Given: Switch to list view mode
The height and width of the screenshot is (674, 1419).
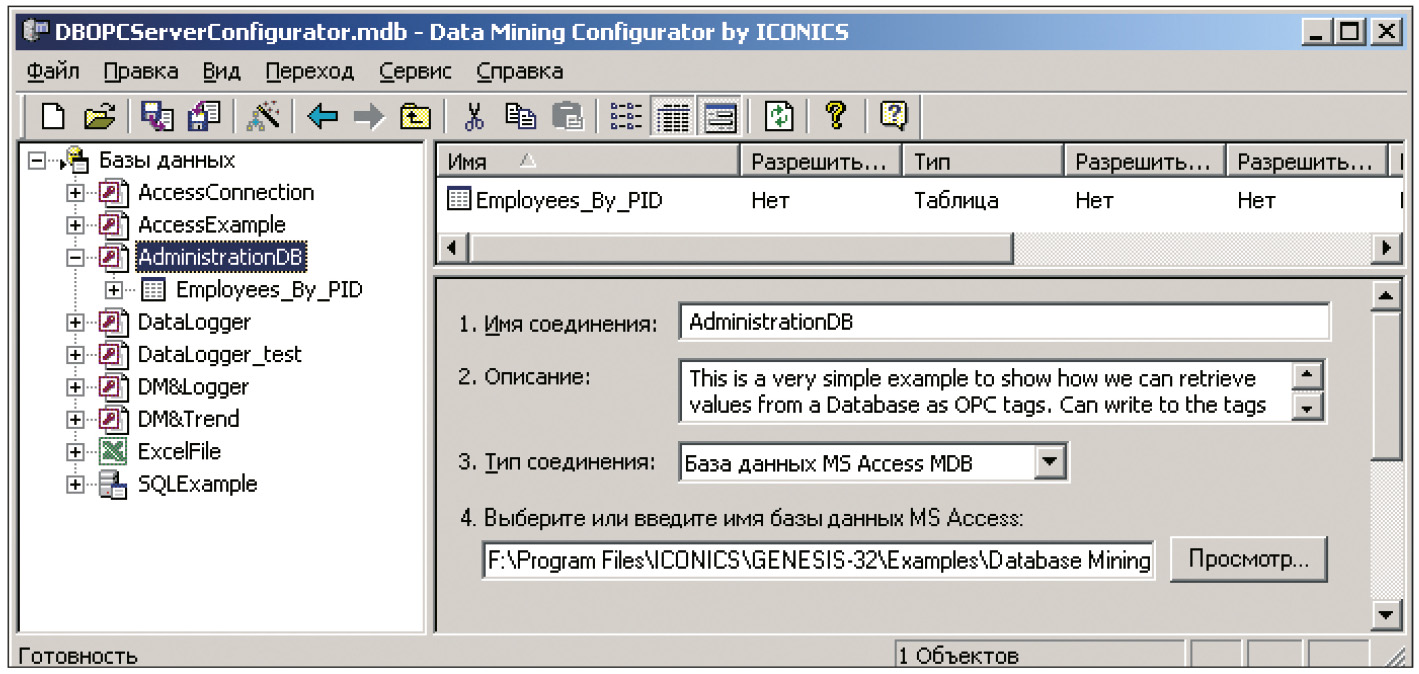Looking at the screenshot, I should 626,117.
